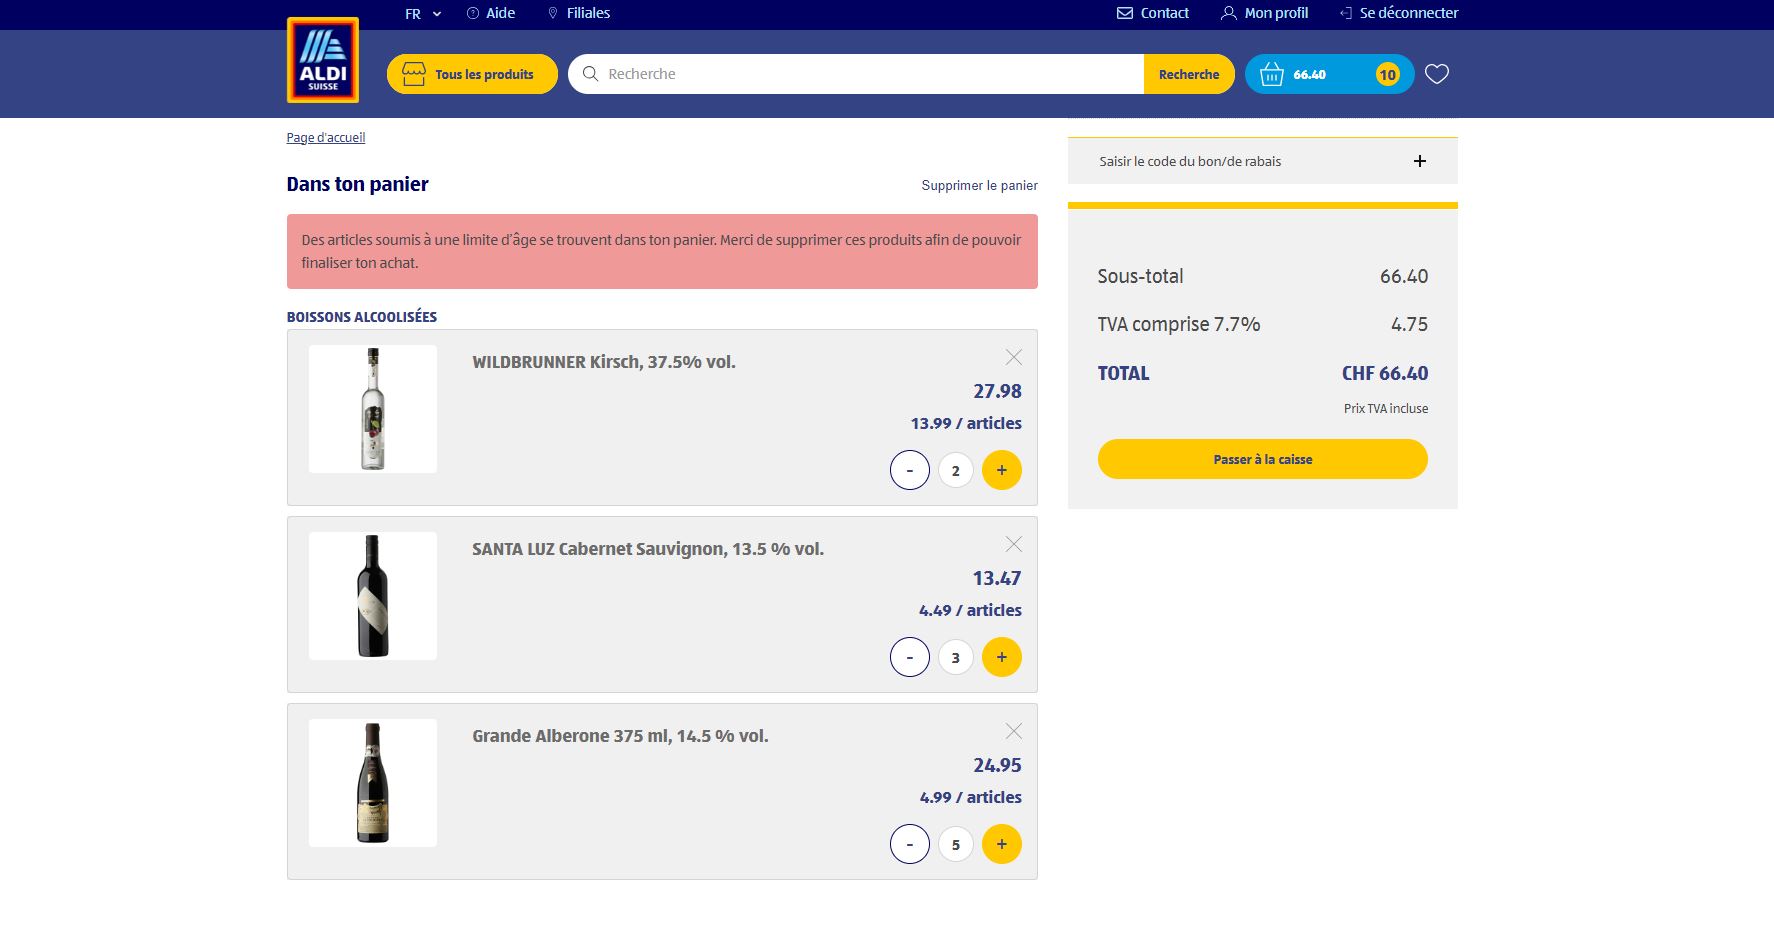Go to Mon profil
1774x939 pixels.
[x=1265, y=13]
